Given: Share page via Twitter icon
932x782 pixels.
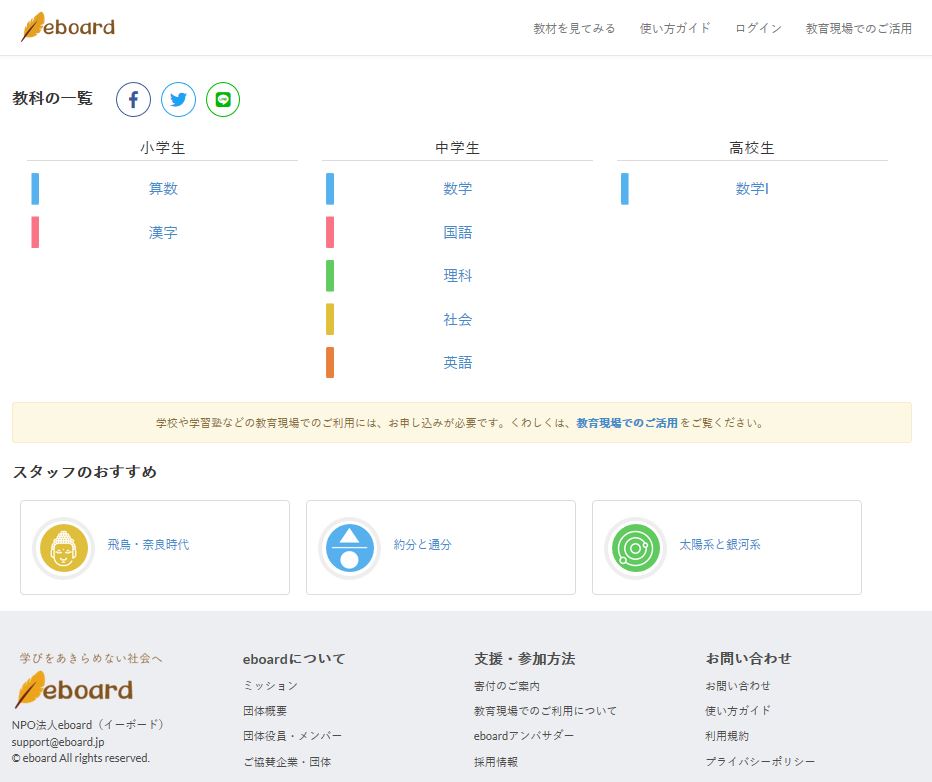Looking at the screenshot, I should [178, 100].
